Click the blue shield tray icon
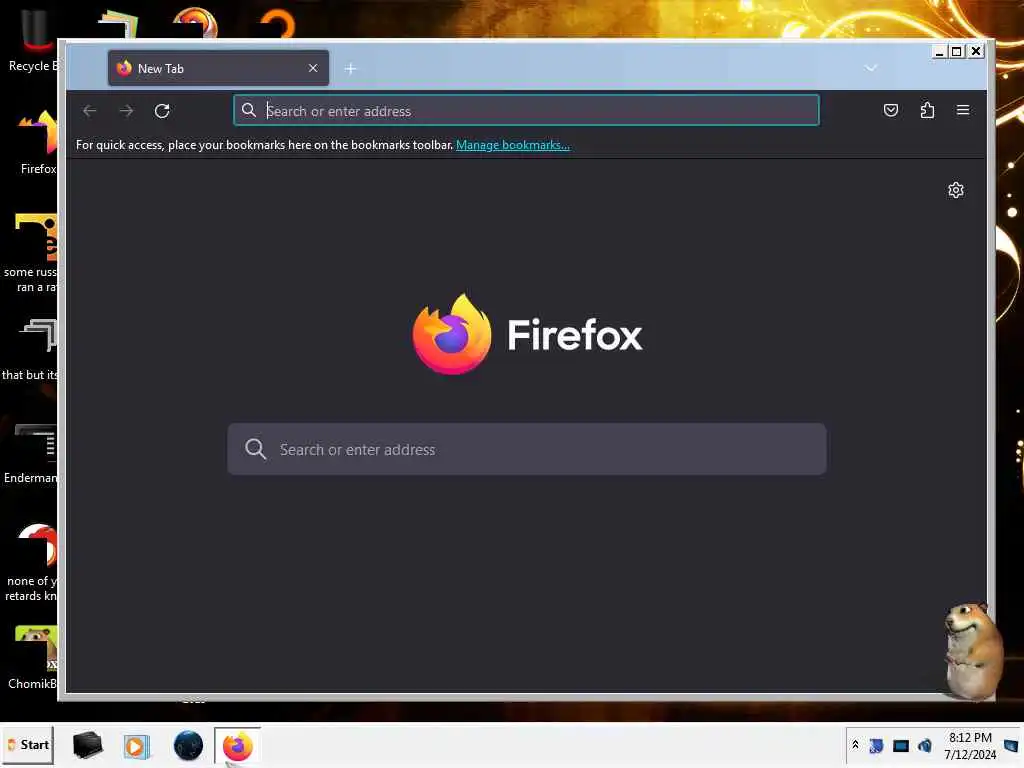The width and height of the screenshot is (1024, 768). click(x=876, y=745)
